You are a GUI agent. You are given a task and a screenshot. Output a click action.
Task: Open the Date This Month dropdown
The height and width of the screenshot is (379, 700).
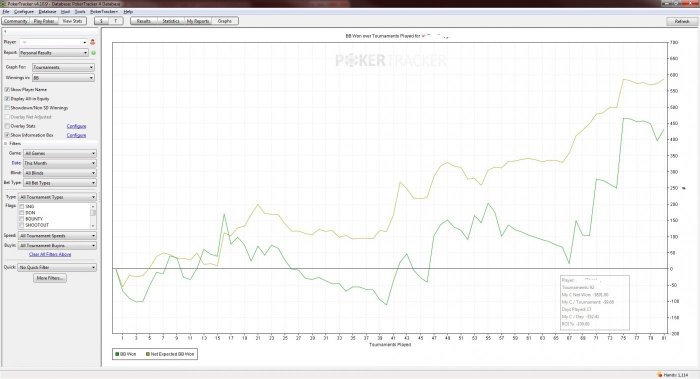[x=60, y=163]
